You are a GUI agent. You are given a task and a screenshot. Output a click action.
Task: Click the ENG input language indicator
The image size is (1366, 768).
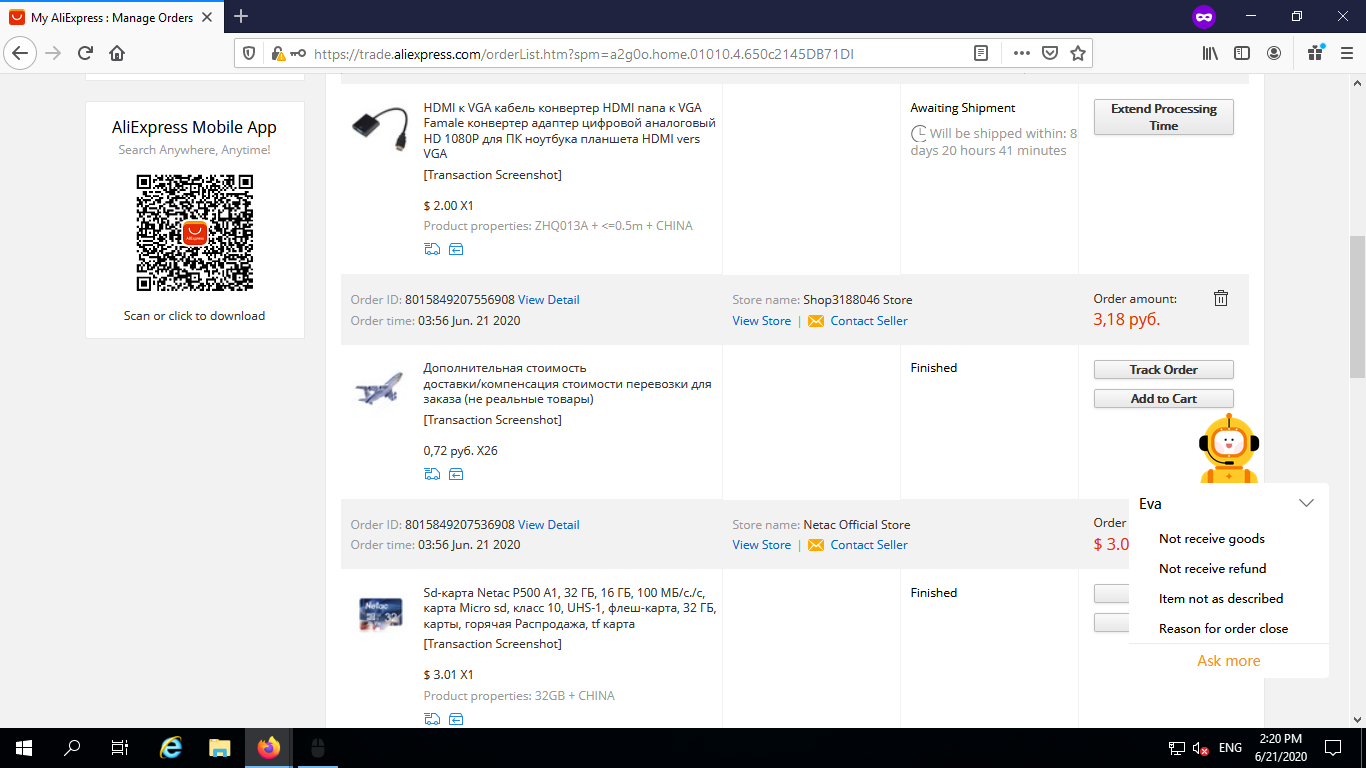pyautogui.click(x=1231, y=748)
